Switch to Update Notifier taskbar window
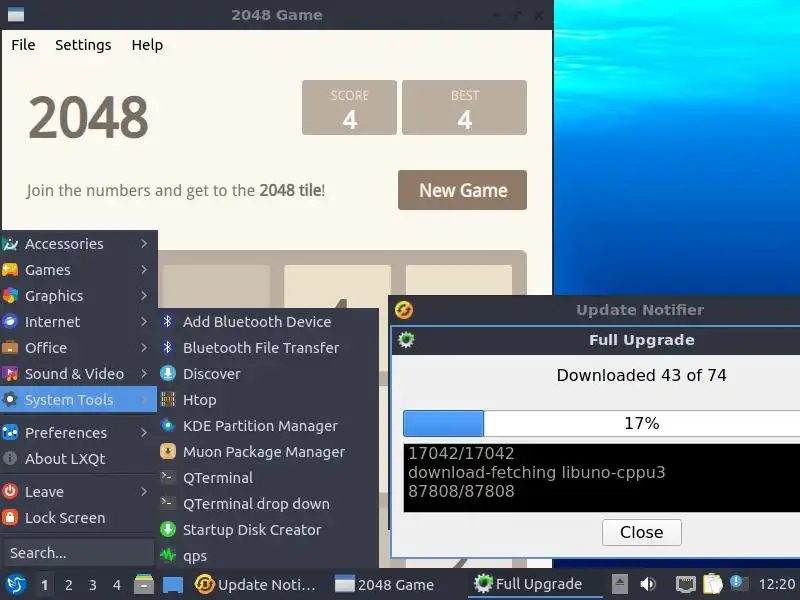Screen dimensions: 800x600 (255, 584)
